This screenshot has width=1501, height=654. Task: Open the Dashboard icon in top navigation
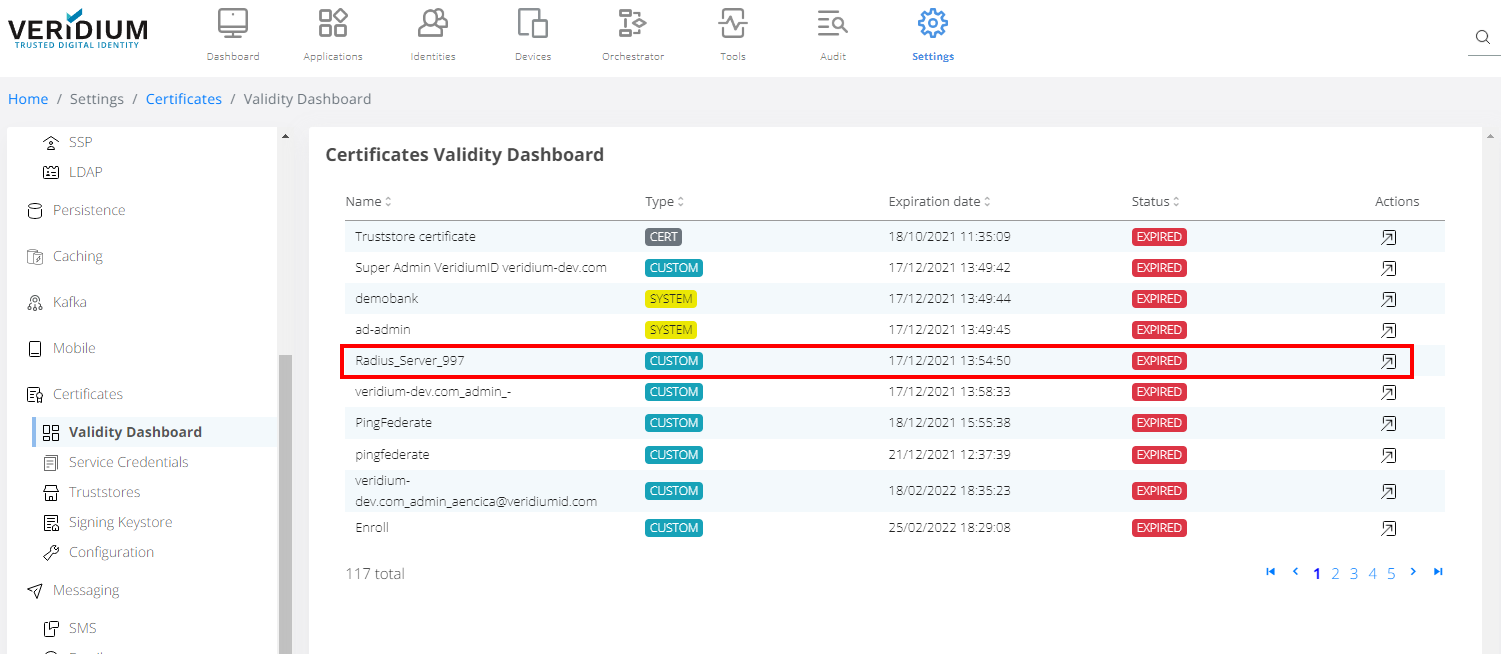(233, 23)
